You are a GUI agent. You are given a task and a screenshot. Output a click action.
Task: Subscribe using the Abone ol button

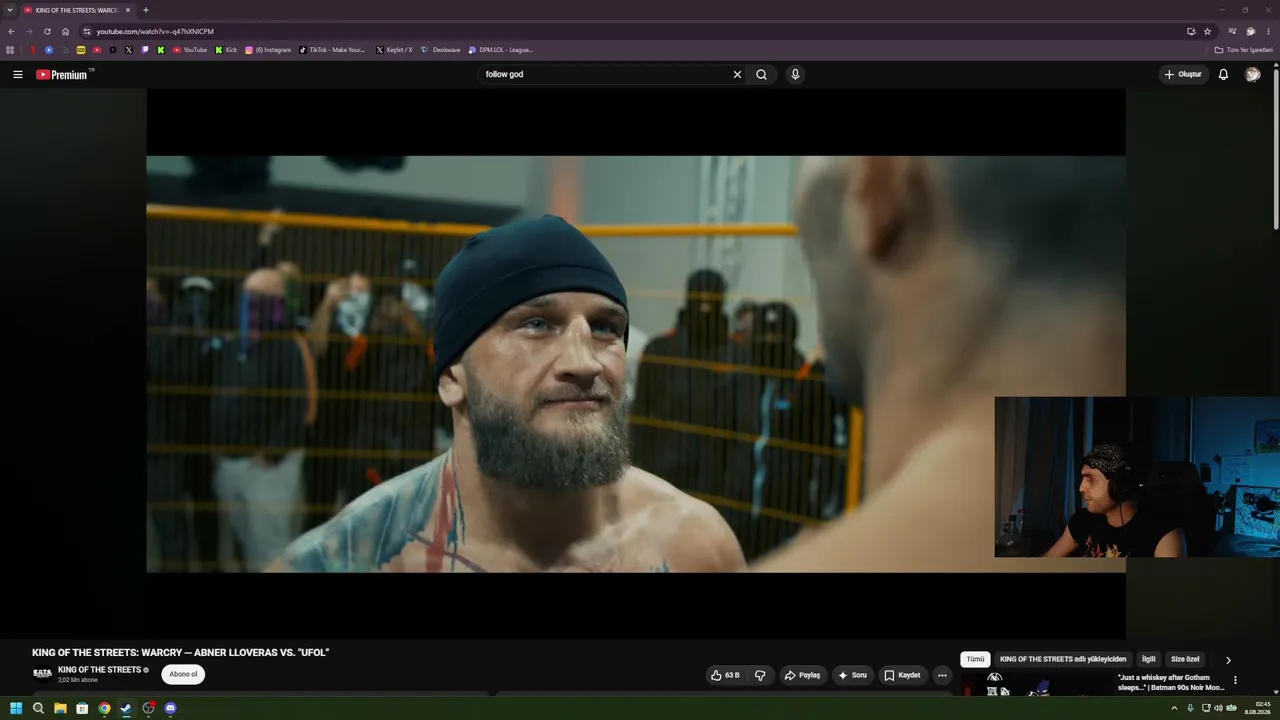click(x=183, y=674)
